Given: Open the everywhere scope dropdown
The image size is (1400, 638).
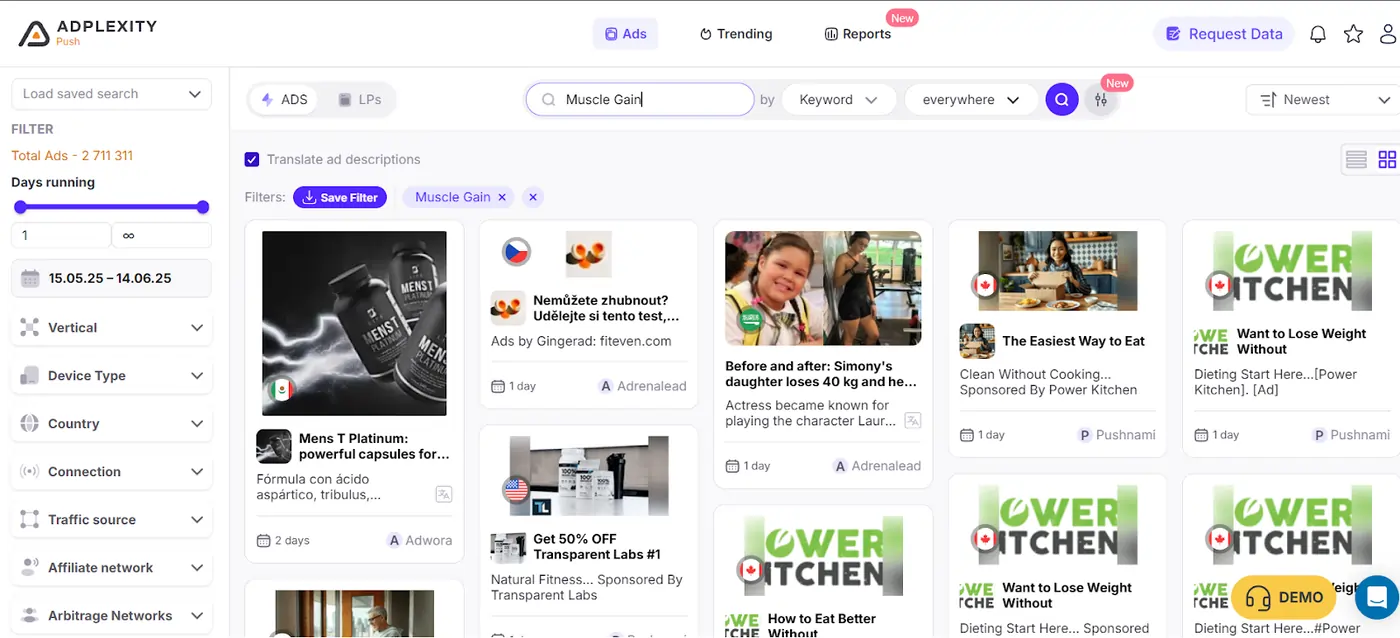Looking at the screenshot, I should pyautogui.click(x=970, y=99).
